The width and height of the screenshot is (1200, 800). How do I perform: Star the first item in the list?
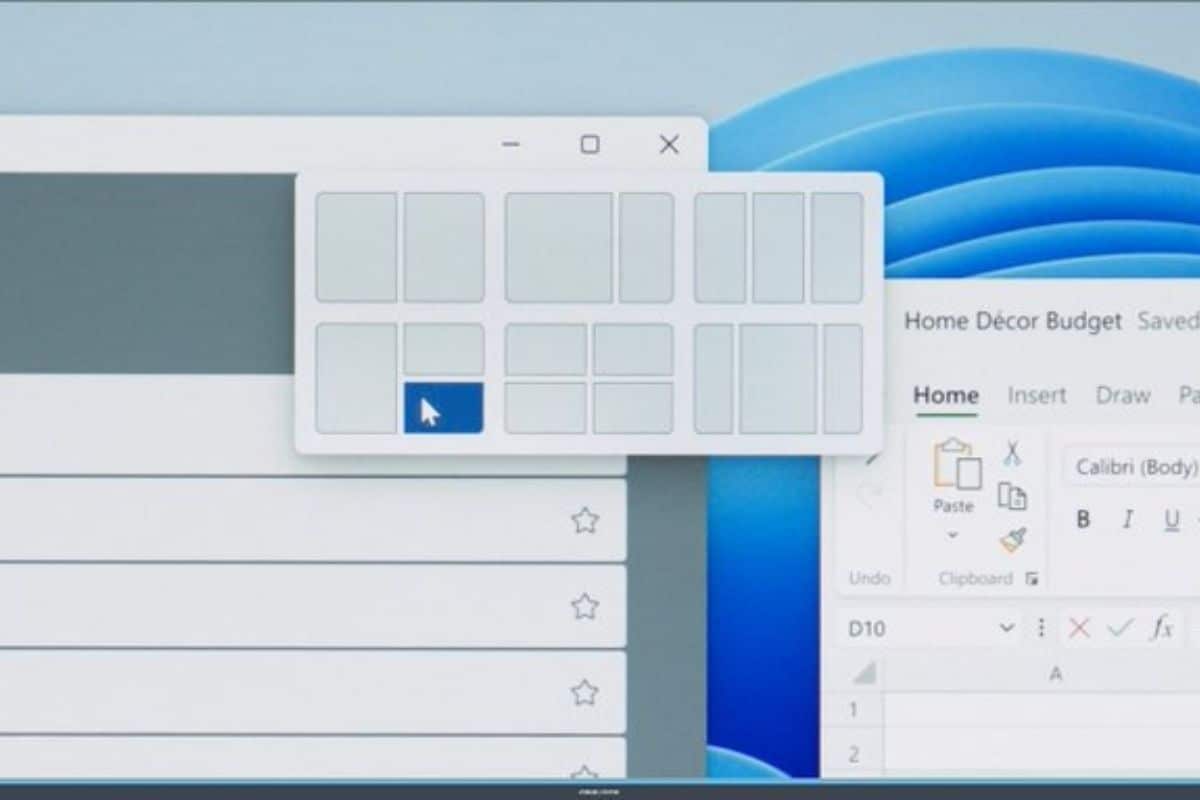pyautogui.click(x=584, y=520)
